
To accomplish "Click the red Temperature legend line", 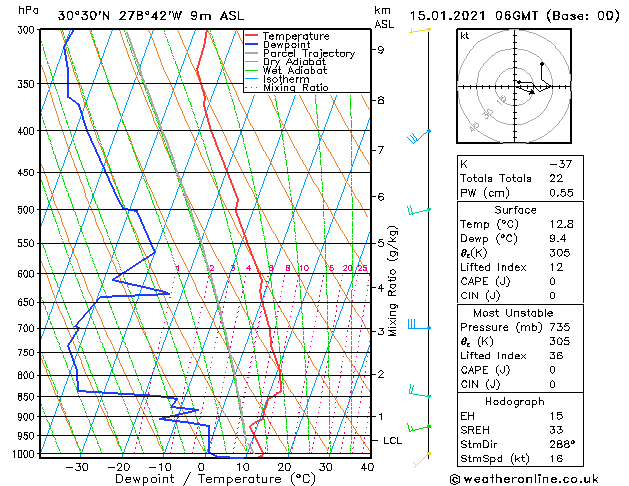I will coord(252,36).
